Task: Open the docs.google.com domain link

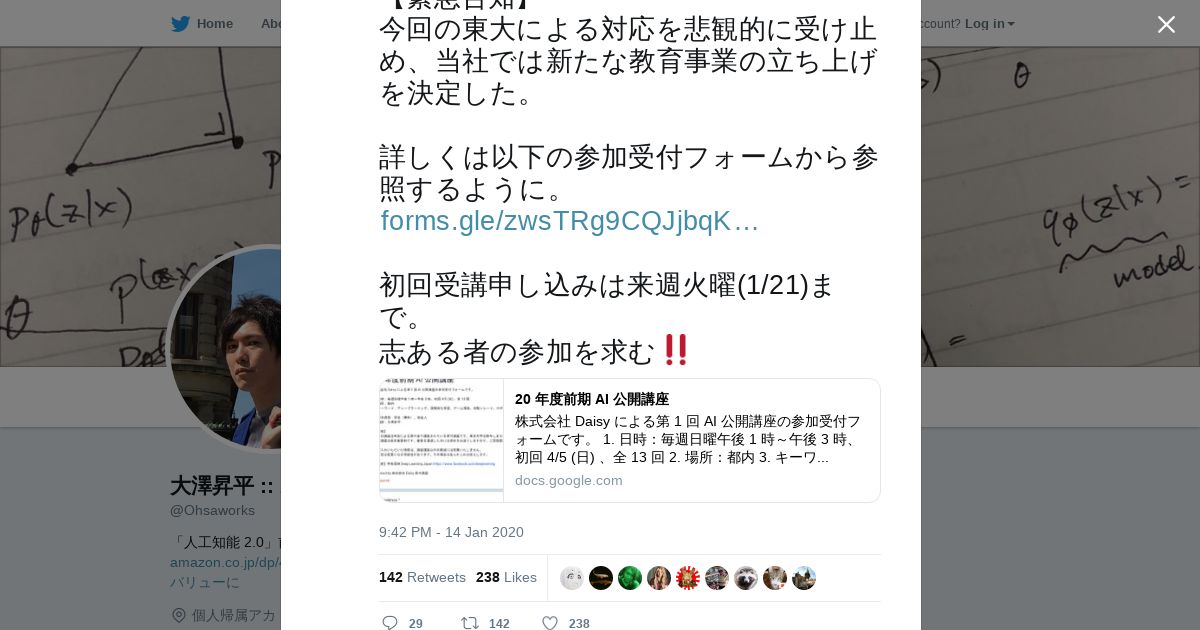Action: (x=569, y=480)
